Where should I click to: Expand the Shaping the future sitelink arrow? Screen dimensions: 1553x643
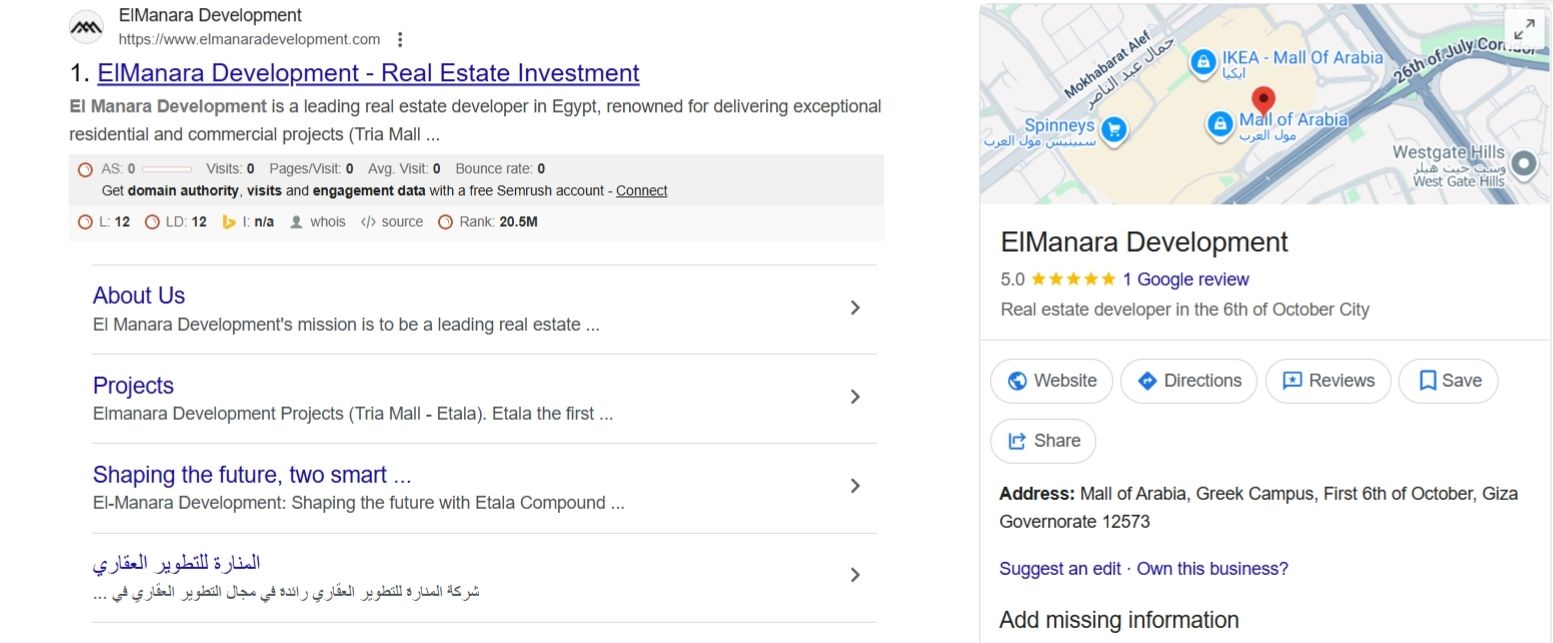click(x=854, y=486)
